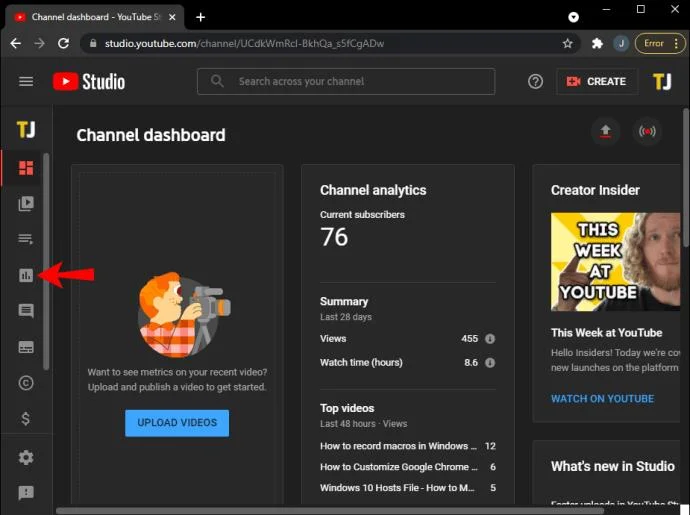Open the Send feedback sidebar icon

pyautogui.click(x=26, y=493)
